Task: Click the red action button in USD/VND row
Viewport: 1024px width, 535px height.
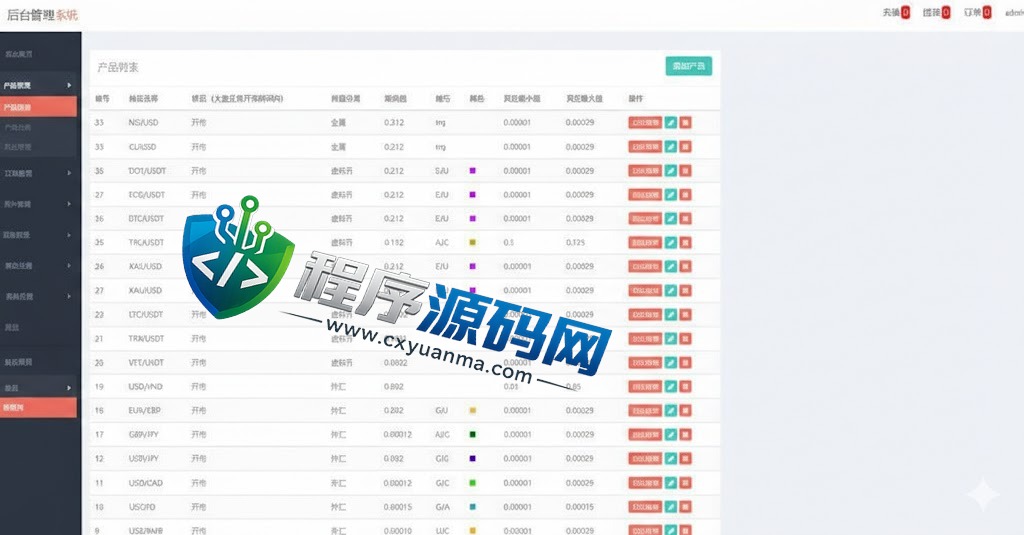Action: coord(645,387)
